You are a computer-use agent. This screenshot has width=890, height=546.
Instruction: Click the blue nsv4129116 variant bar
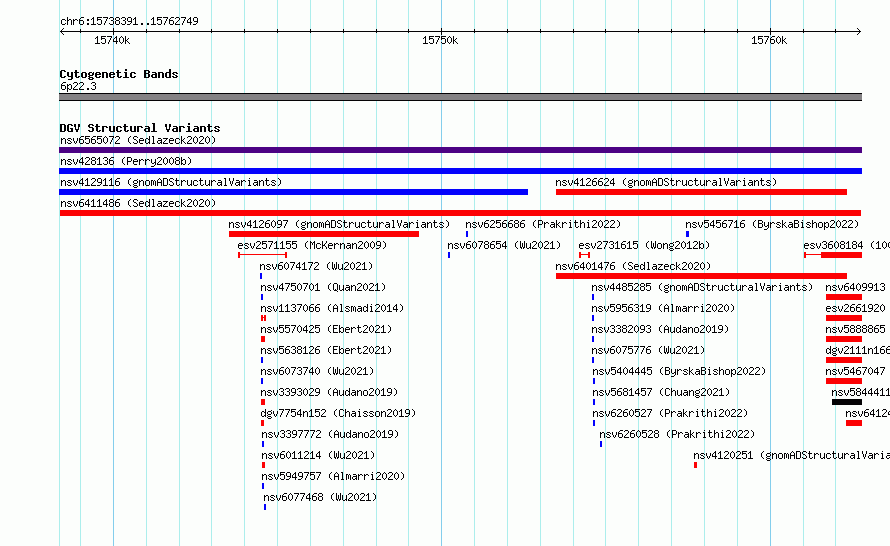293,192
